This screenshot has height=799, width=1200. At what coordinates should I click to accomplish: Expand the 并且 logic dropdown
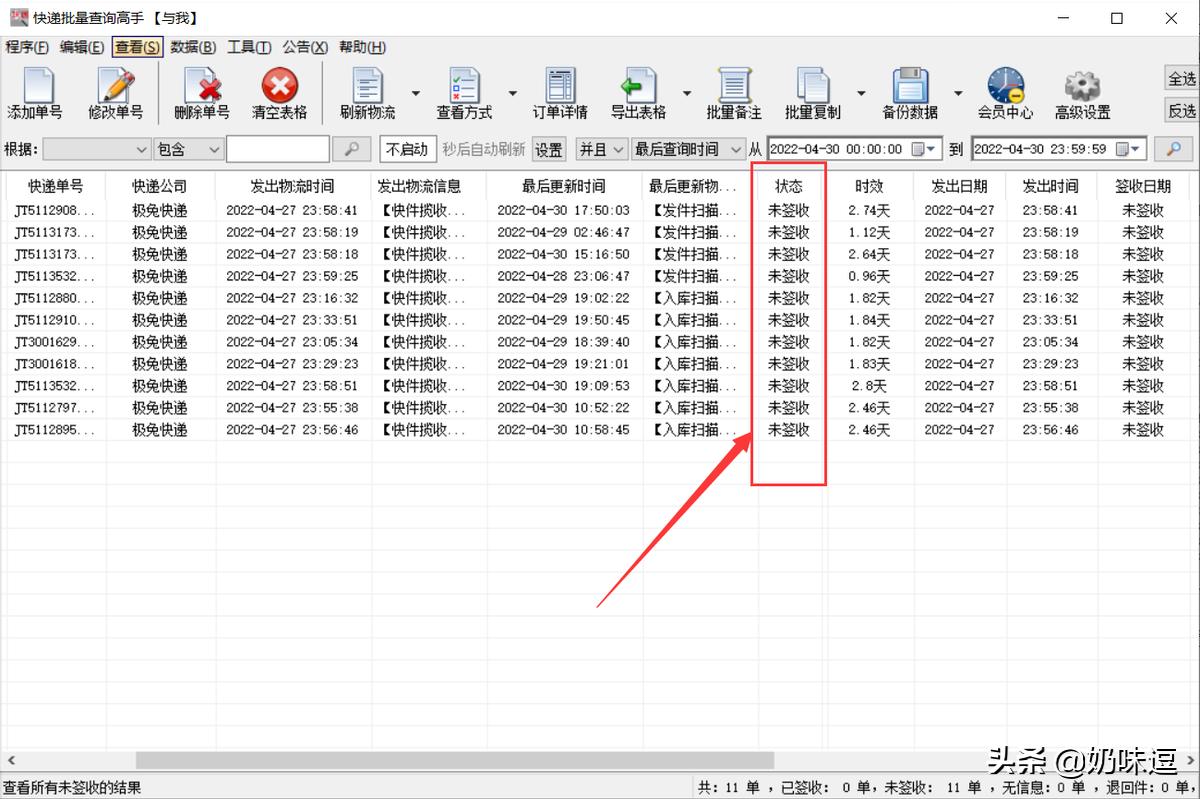tap(602, 149)
